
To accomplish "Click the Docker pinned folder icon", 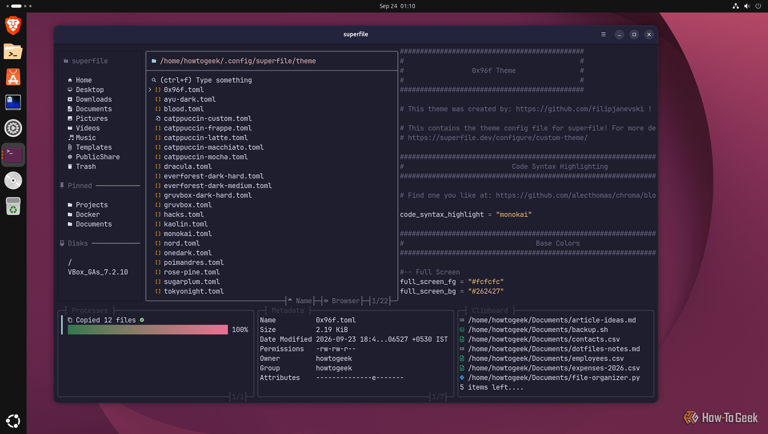I will [x=70, y=215].
